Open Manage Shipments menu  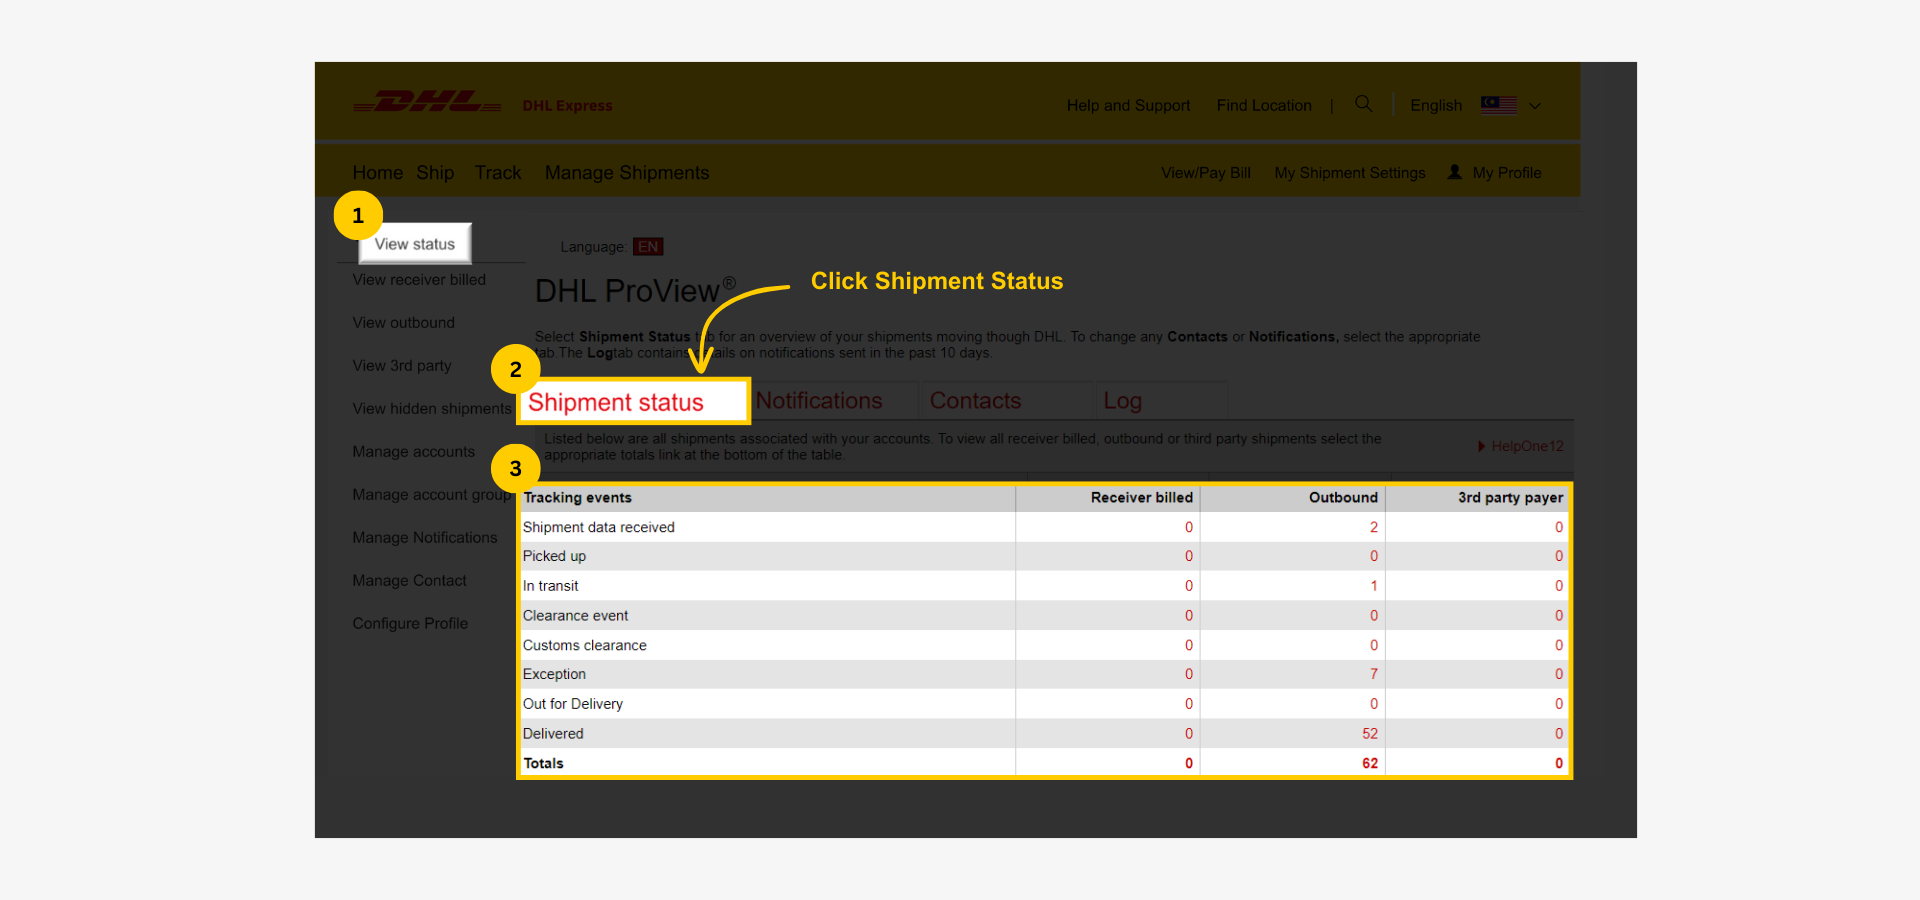pyautogui.click(x=627, y=173)
